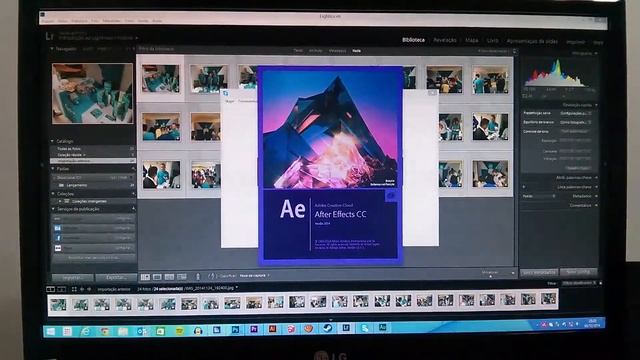Open Illustrator icon on the taskbar
Image resolution: width=640 pixels, height=360 pixels.
(x=272, y=329)
